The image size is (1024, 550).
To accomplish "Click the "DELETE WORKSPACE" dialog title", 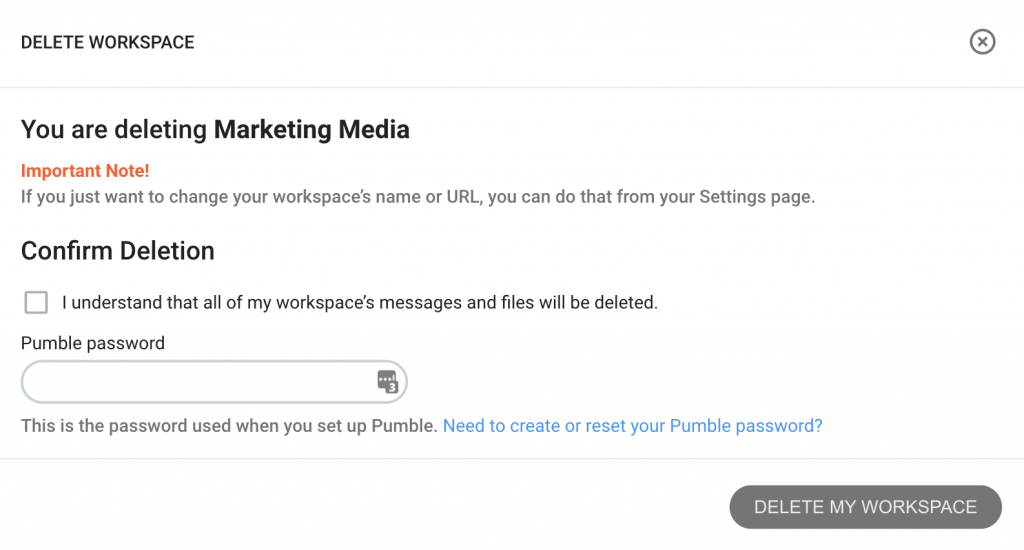I will (108, 42).
